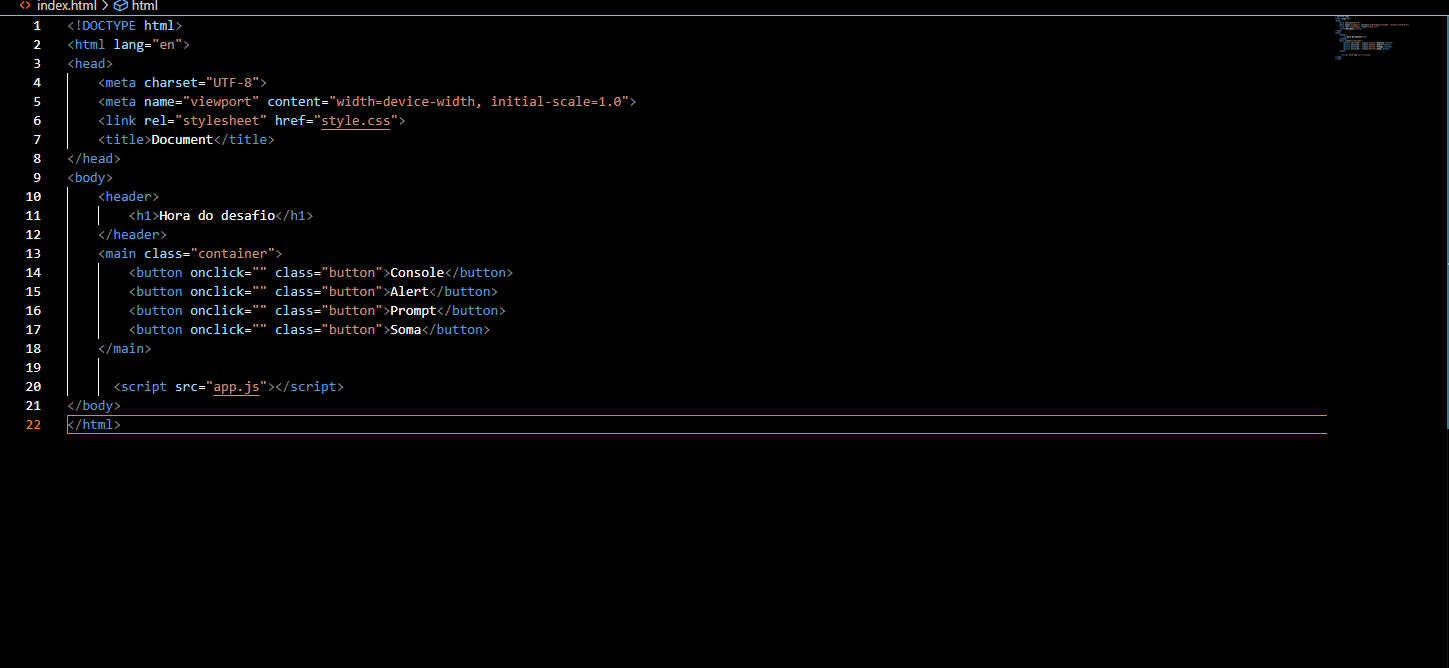Click the opening <head> tag on line 3

[90, 64]
